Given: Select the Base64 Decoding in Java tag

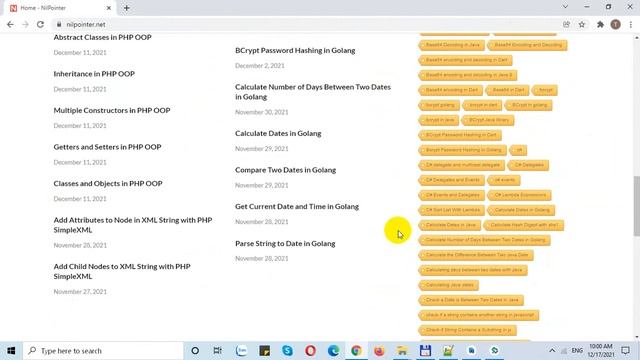Looking at the screenshot, I should pos(452,45).
